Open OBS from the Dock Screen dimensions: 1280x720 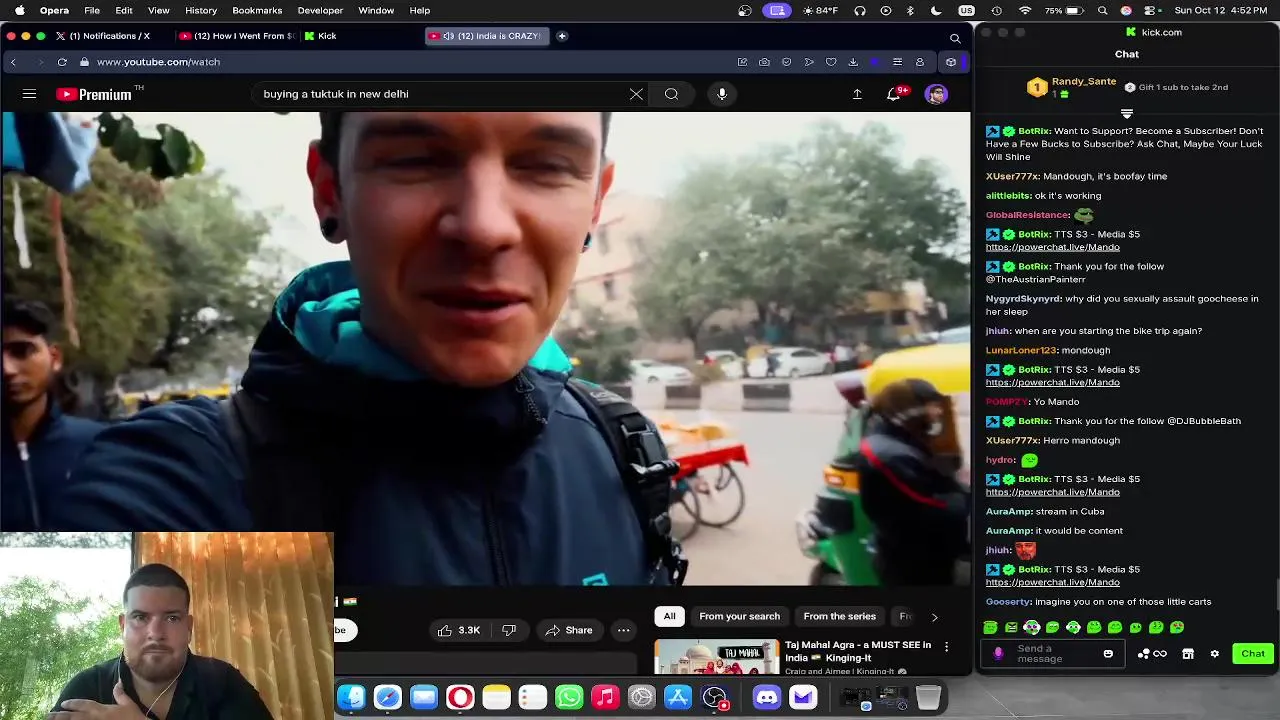click(715, 697)
